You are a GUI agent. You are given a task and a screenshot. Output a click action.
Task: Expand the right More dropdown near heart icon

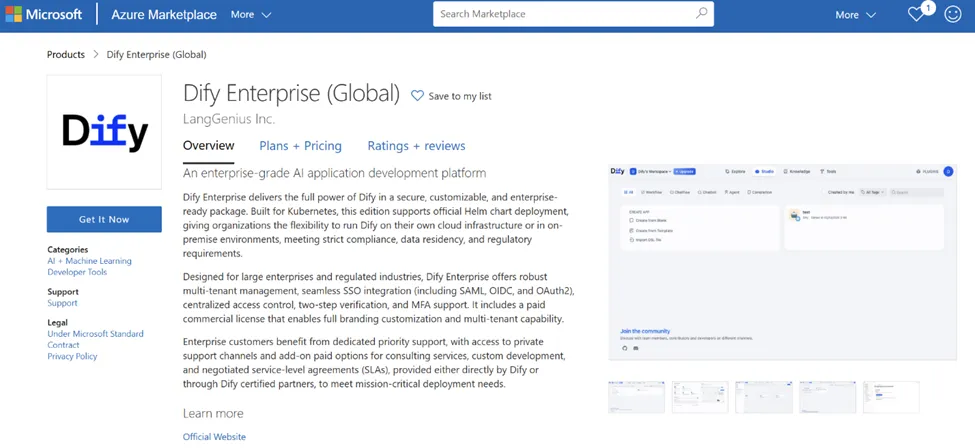856,14
